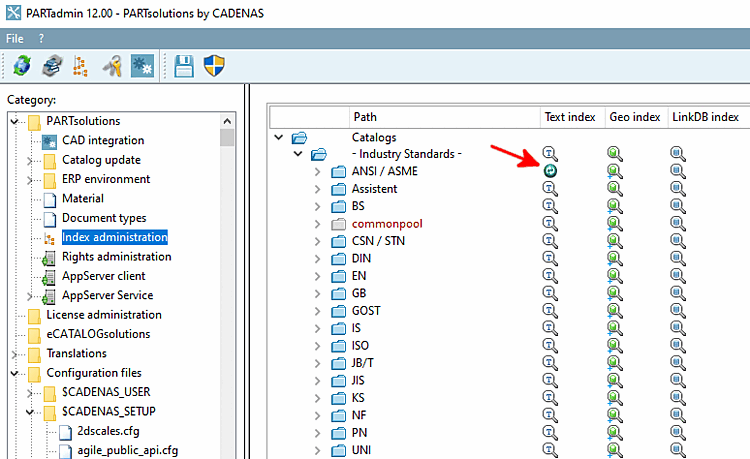Click green update icon in ANSI / ASME row
Viewport: 750px width, 459px height.
pyautogui.click(x=550, y=171)
